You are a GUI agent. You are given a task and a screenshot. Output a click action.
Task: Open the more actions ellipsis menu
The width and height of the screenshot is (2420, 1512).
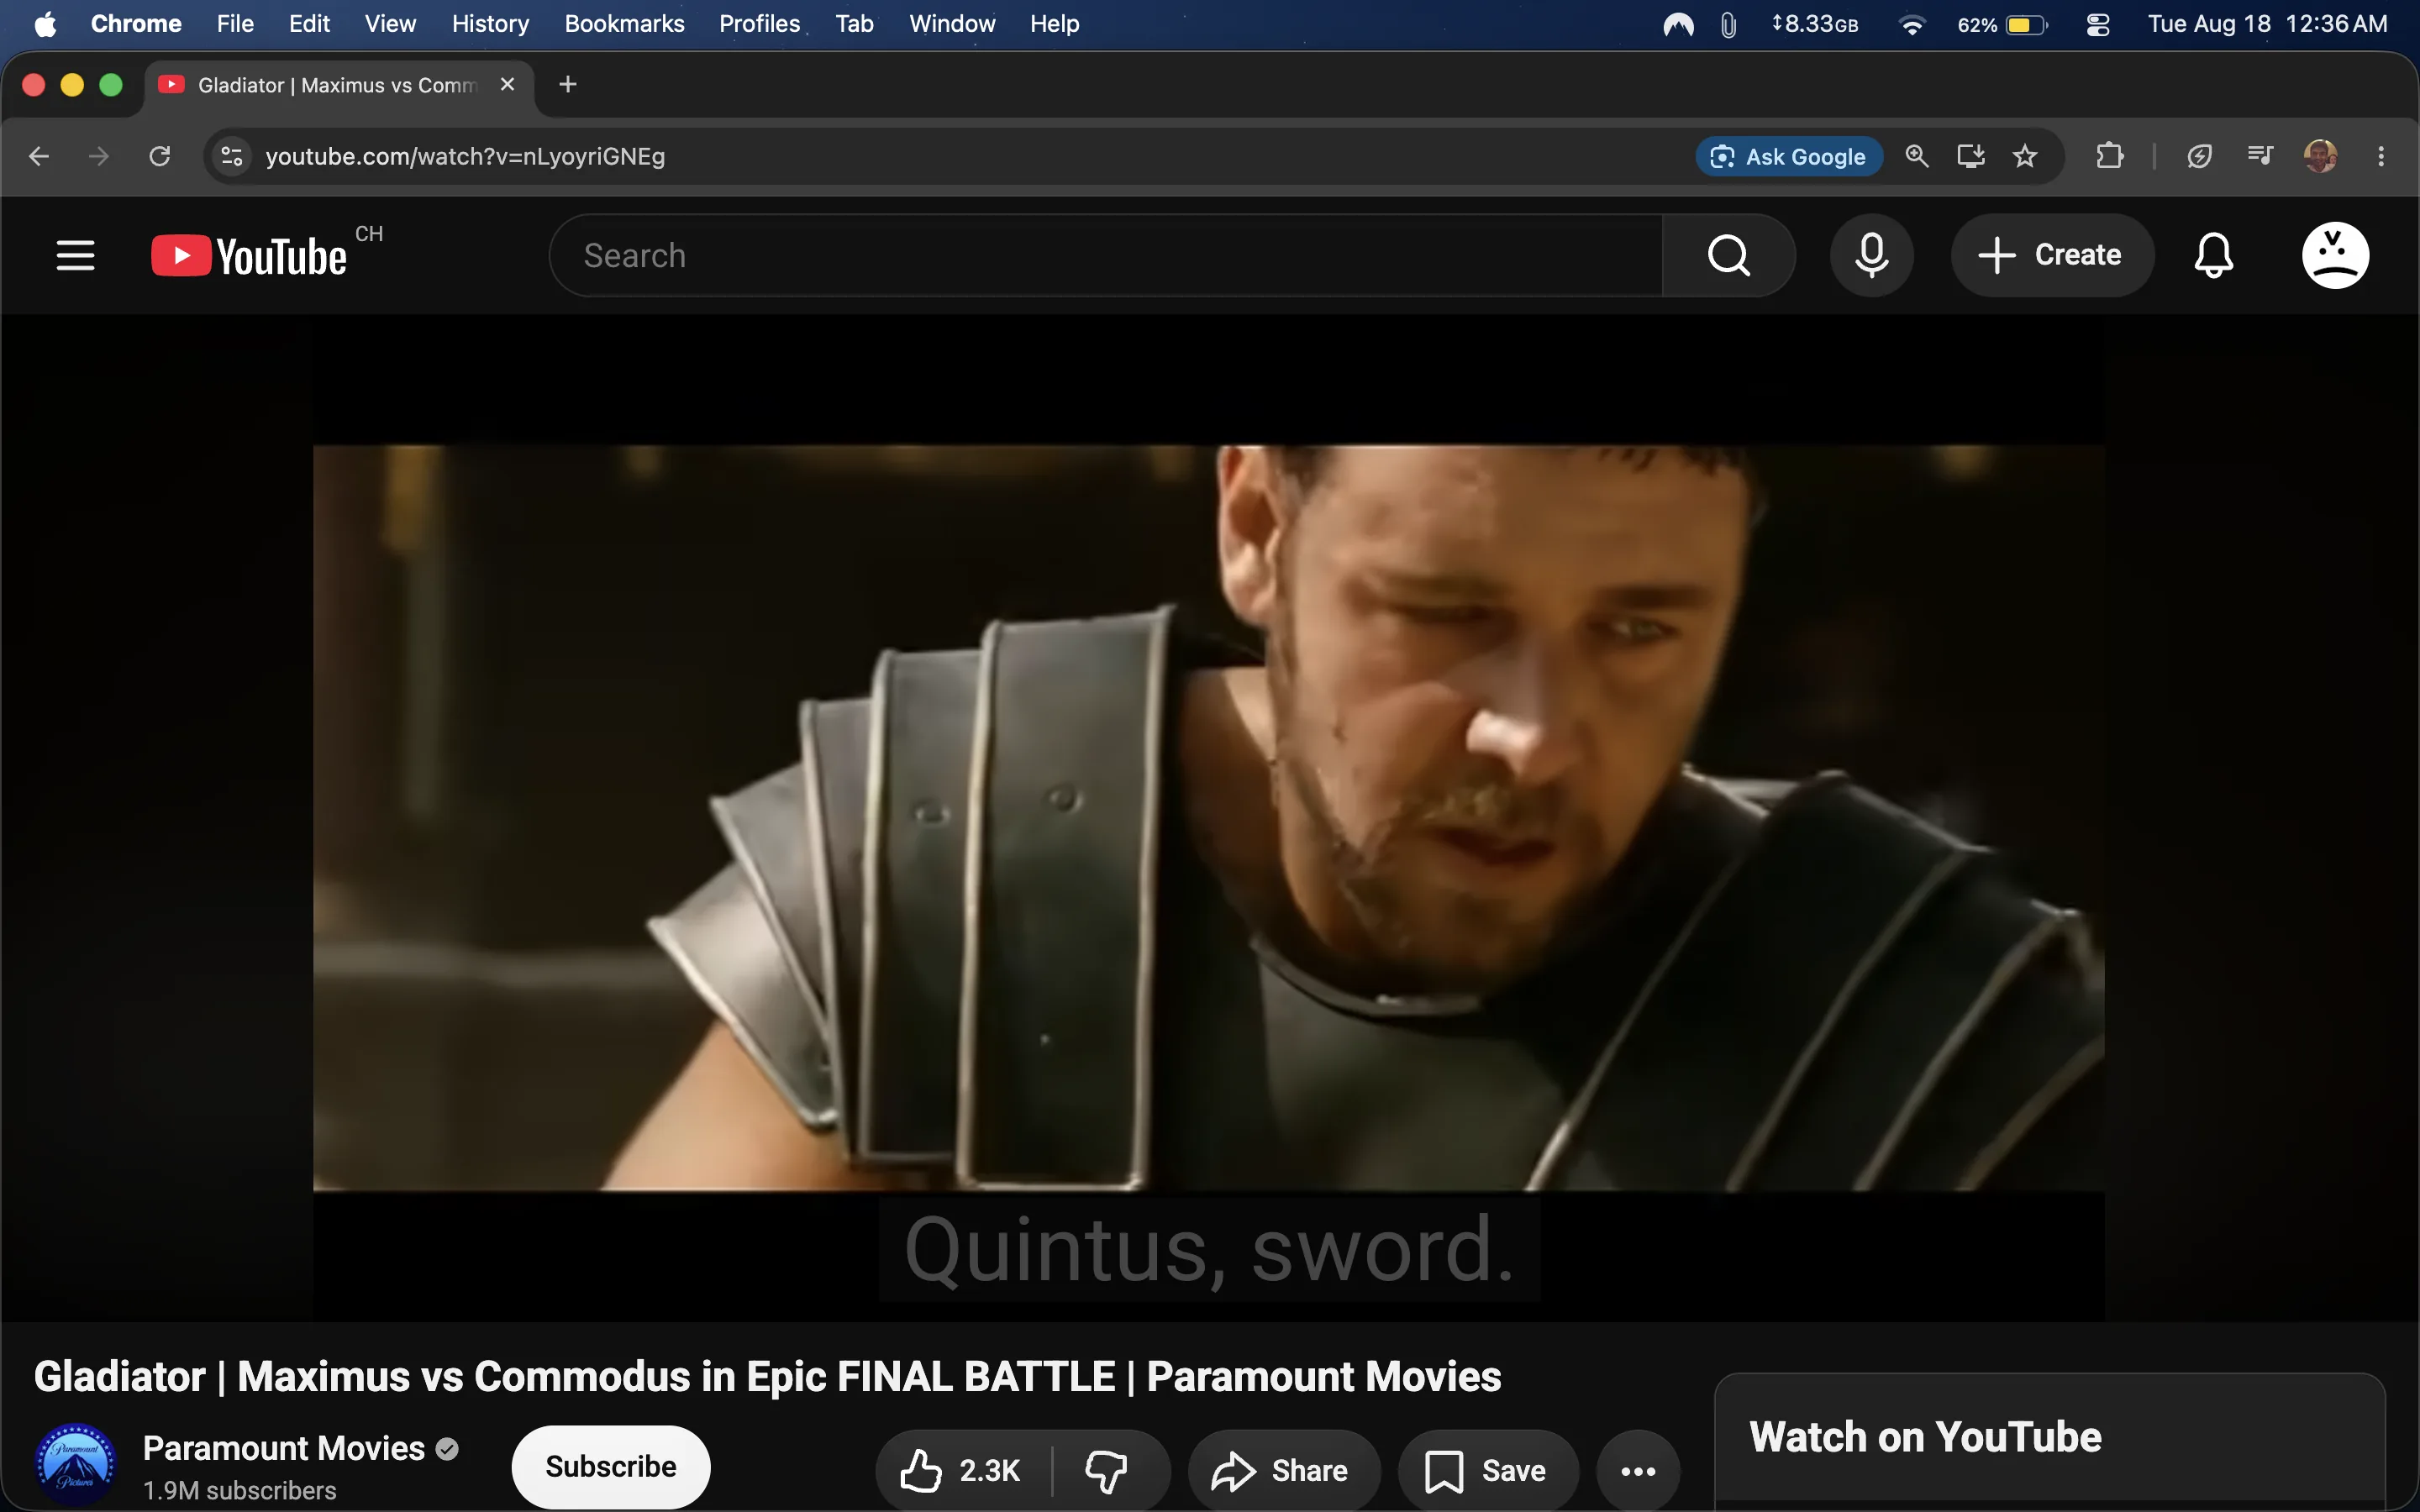(1638, 1470)
